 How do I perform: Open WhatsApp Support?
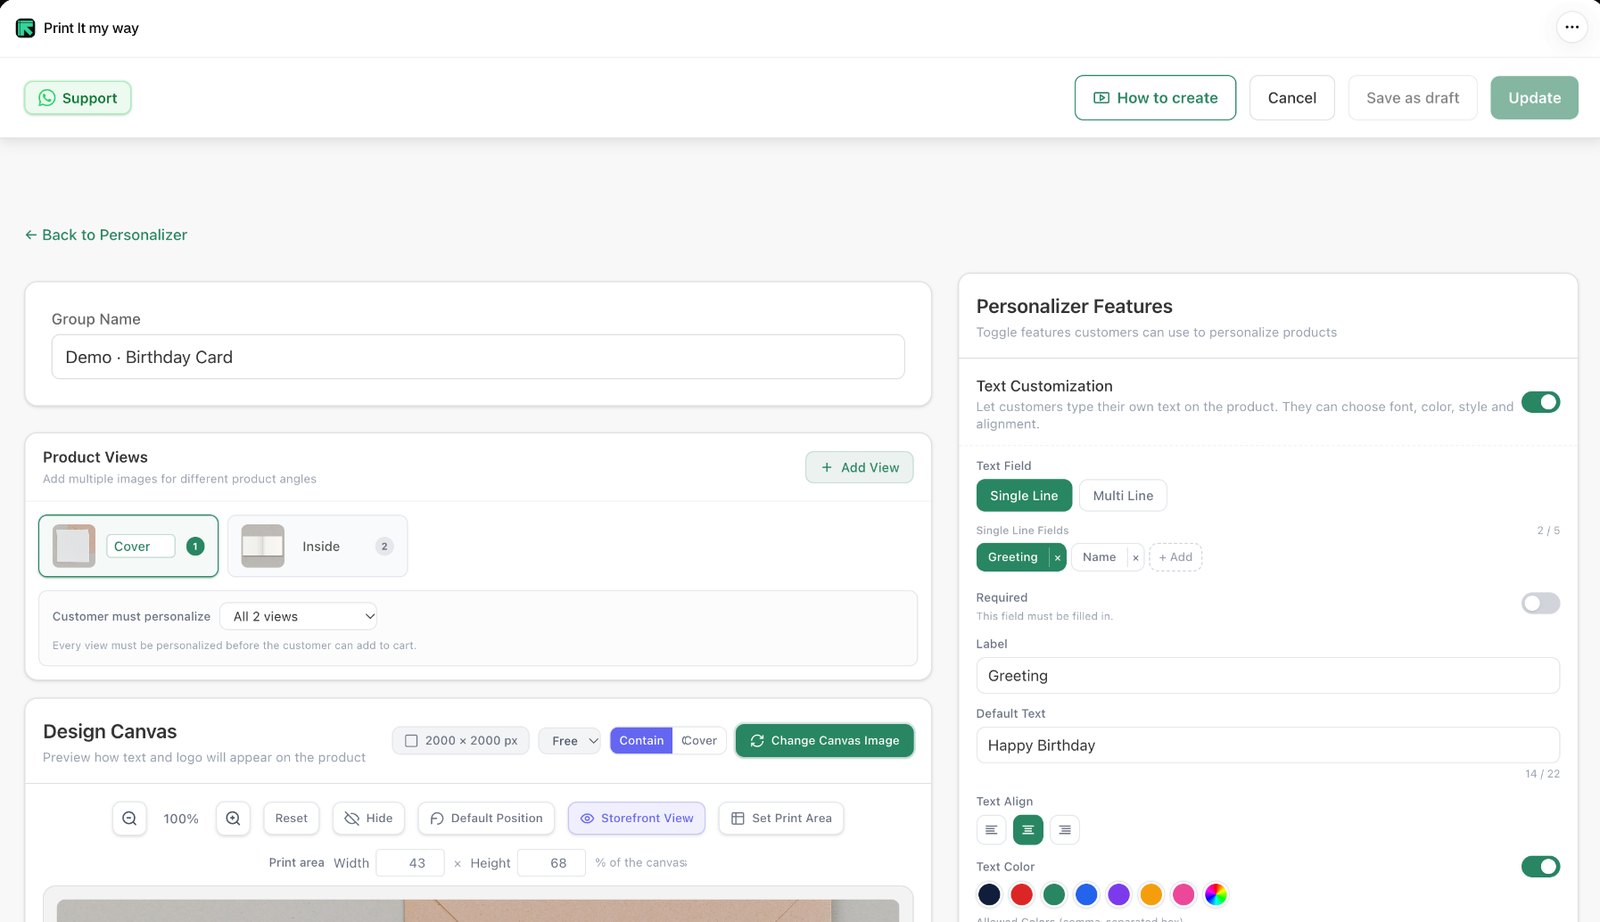click(x=78, y=98)
